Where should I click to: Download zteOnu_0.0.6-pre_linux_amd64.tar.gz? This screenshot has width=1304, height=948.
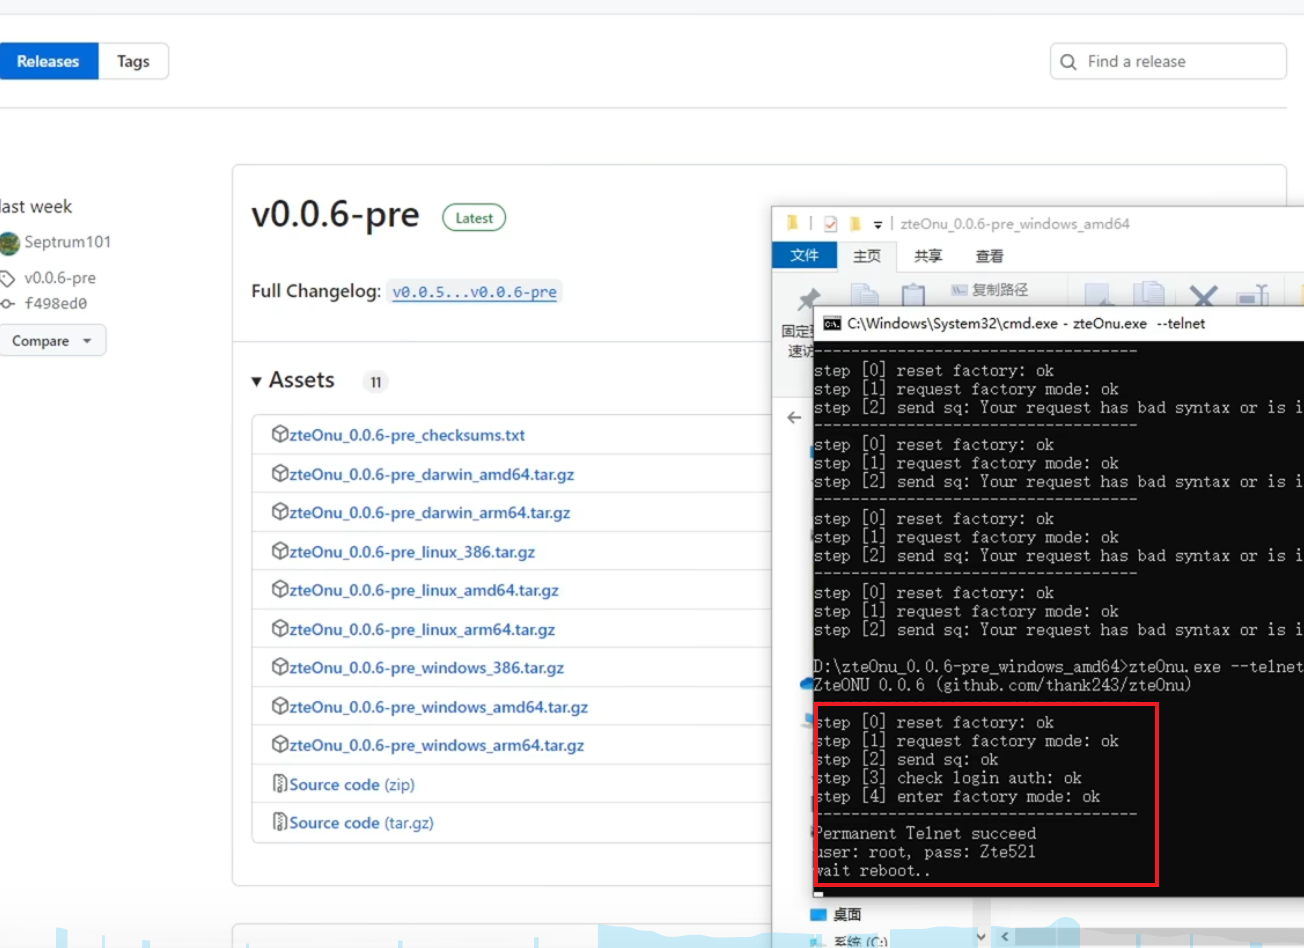click(424, 590)
